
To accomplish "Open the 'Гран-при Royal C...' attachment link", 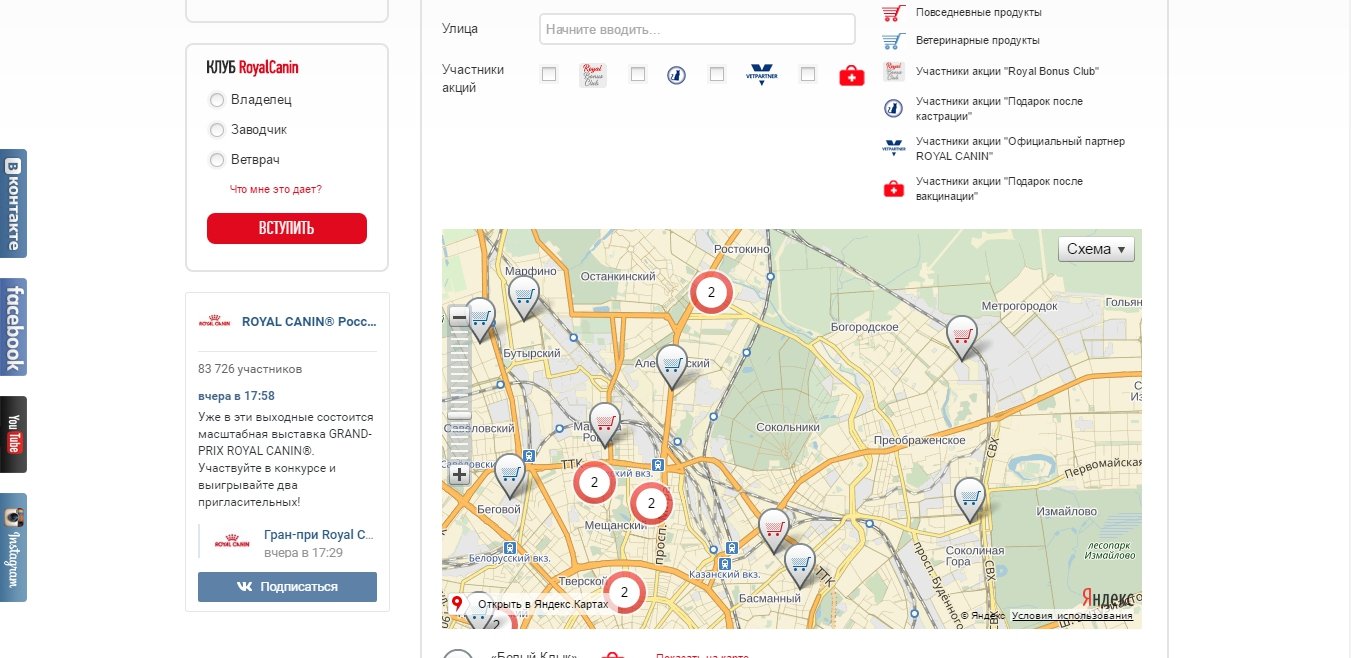I will coord(317,535).
